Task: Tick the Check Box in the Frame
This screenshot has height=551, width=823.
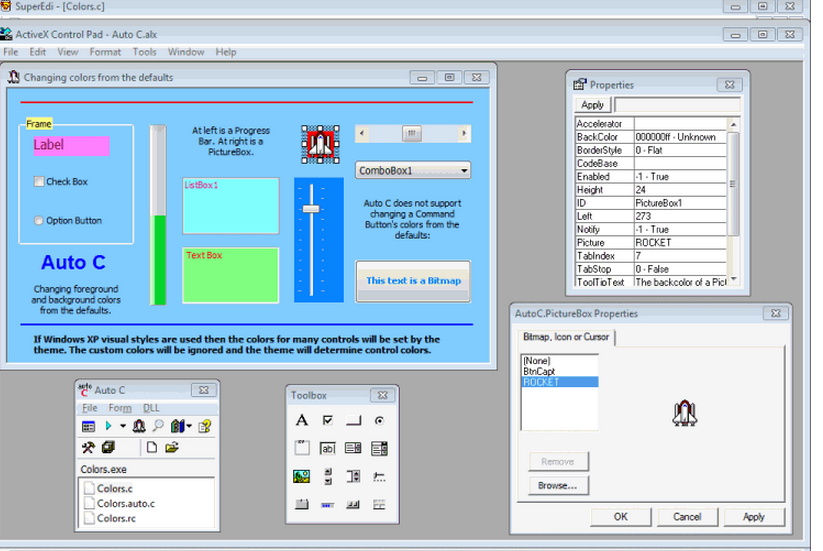Action: pos(39,182)
